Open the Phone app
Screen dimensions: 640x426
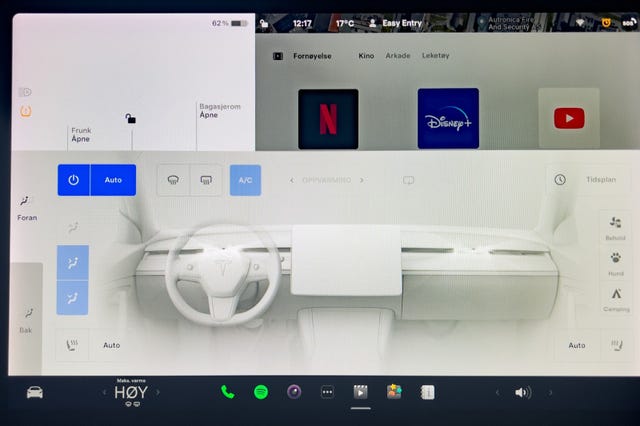tap(227, 392)
